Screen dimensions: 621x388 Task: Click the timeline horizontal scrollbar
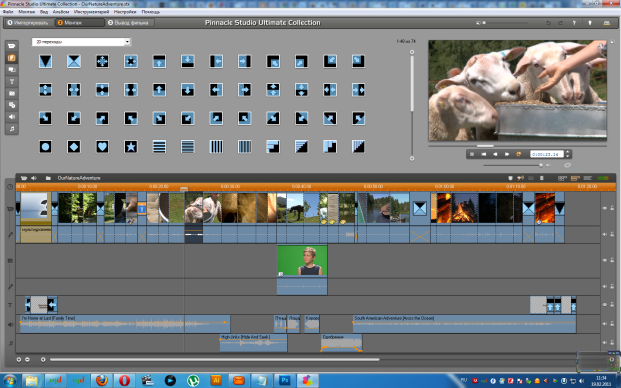[214, 359]
